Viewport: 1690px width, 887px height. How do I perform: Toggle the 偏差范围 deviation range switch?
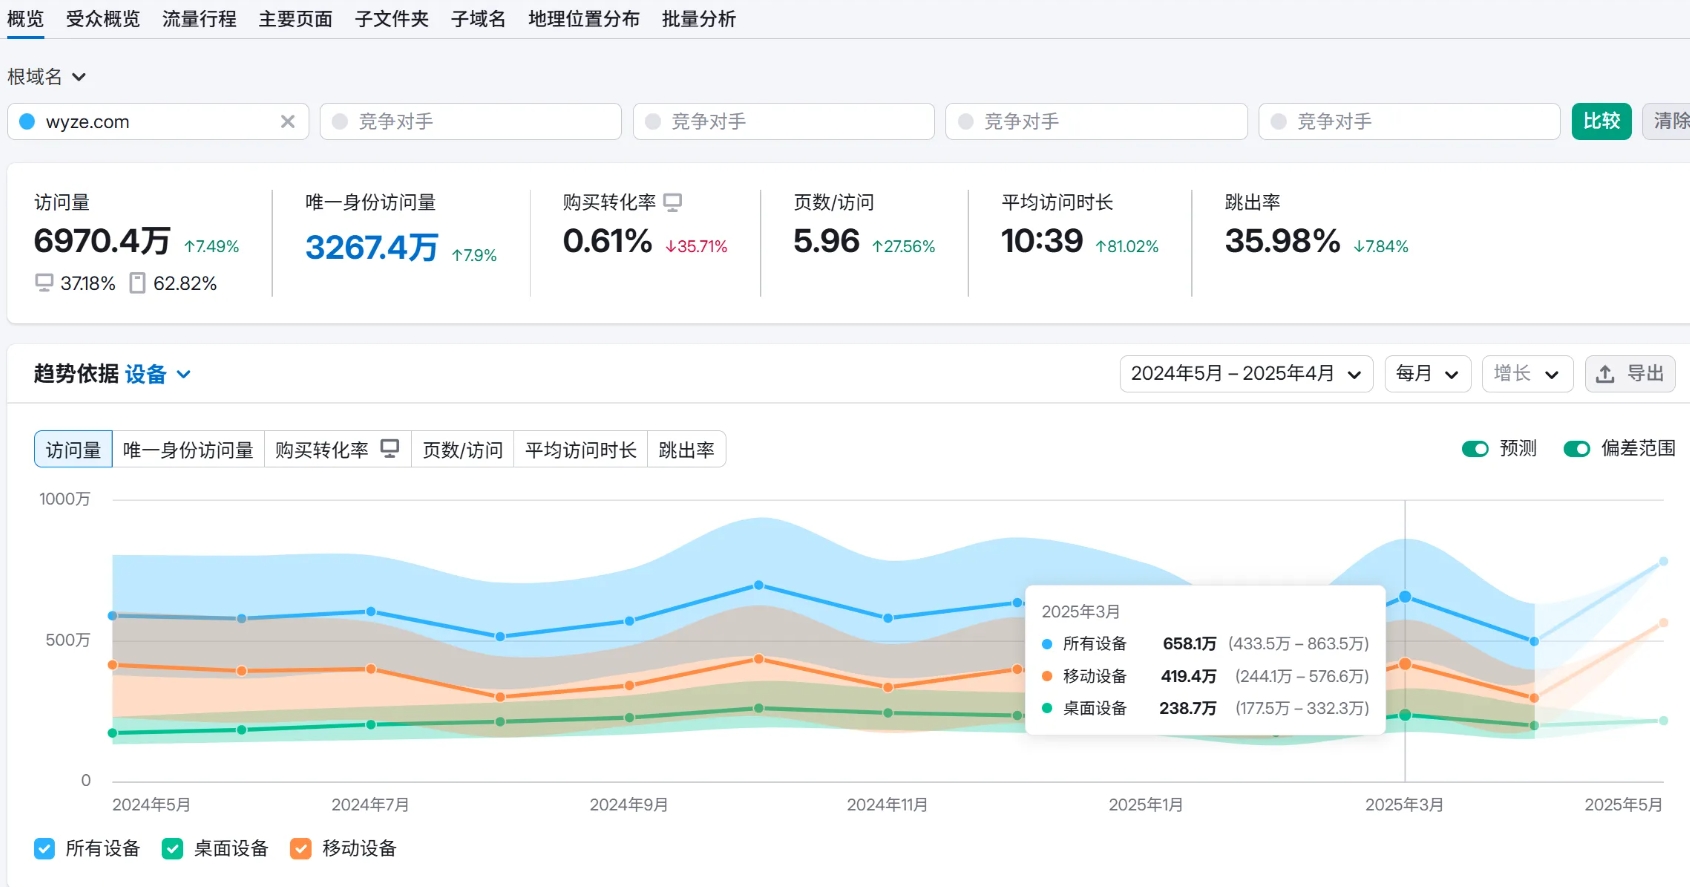(x=1577, y=449)
